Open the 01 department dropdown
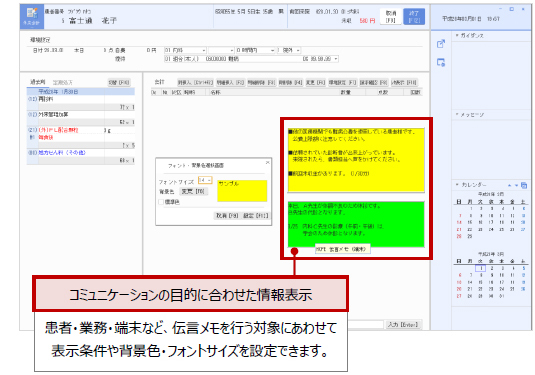535x375 pixels. [x=185, y=50]
